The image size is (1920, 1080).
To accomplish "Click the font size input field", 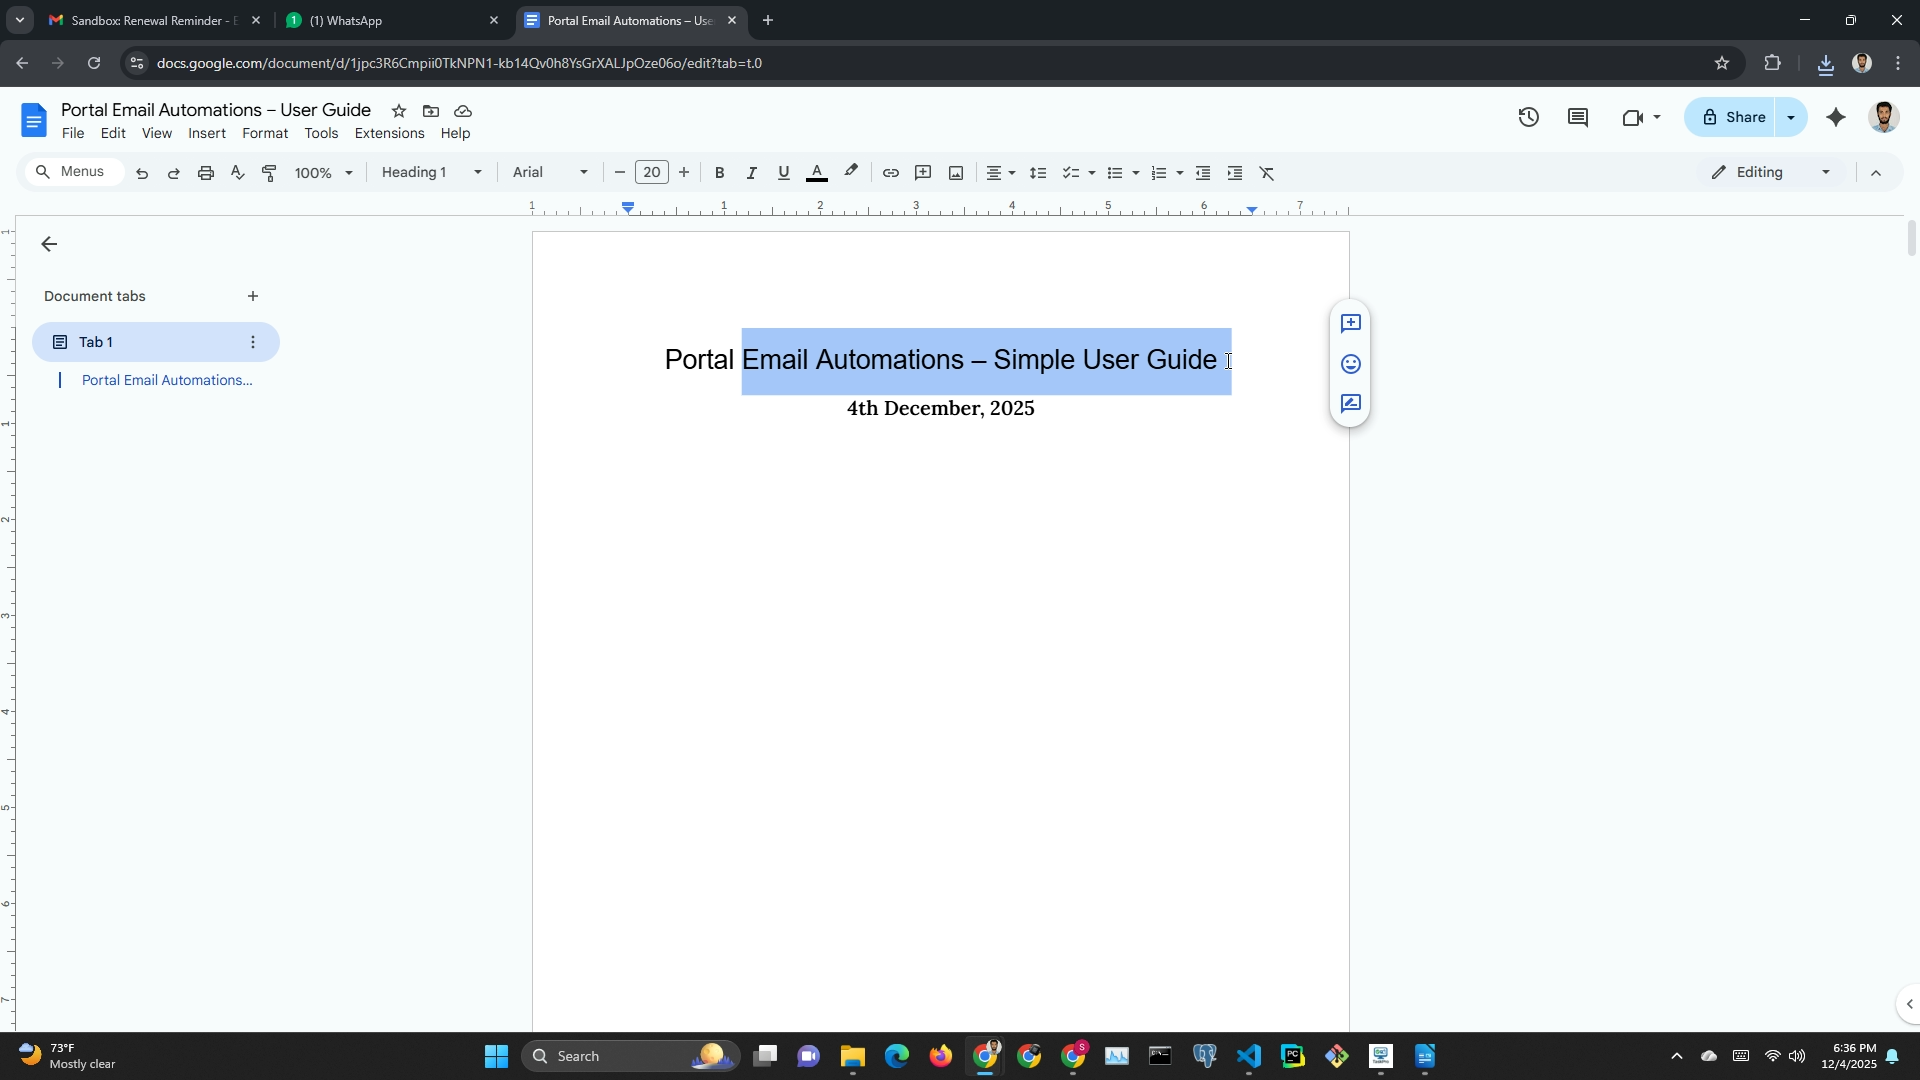I will pos(652,173).
